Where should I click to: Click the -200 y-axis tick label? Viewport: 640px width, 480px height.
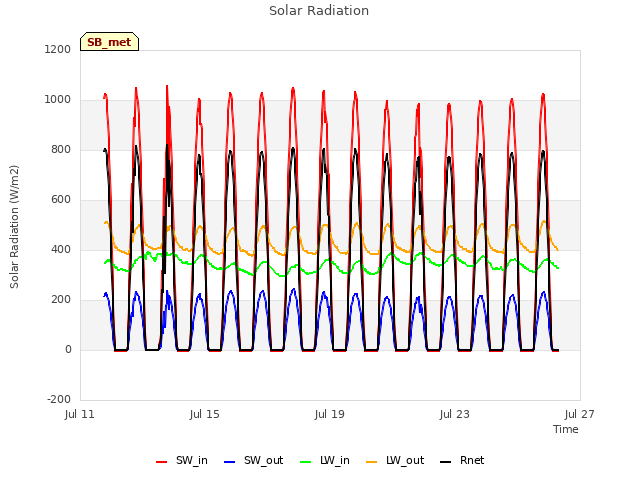59,399
